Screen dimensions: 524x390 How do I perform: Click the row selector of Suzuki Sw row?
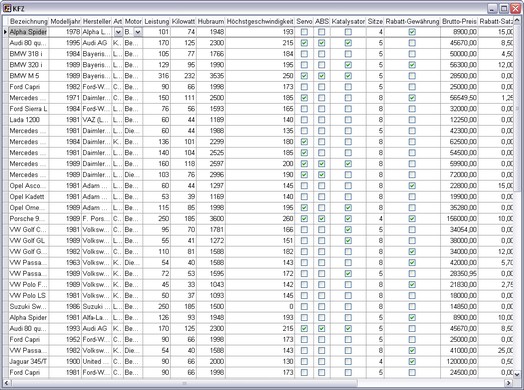[x=5, y=306]
